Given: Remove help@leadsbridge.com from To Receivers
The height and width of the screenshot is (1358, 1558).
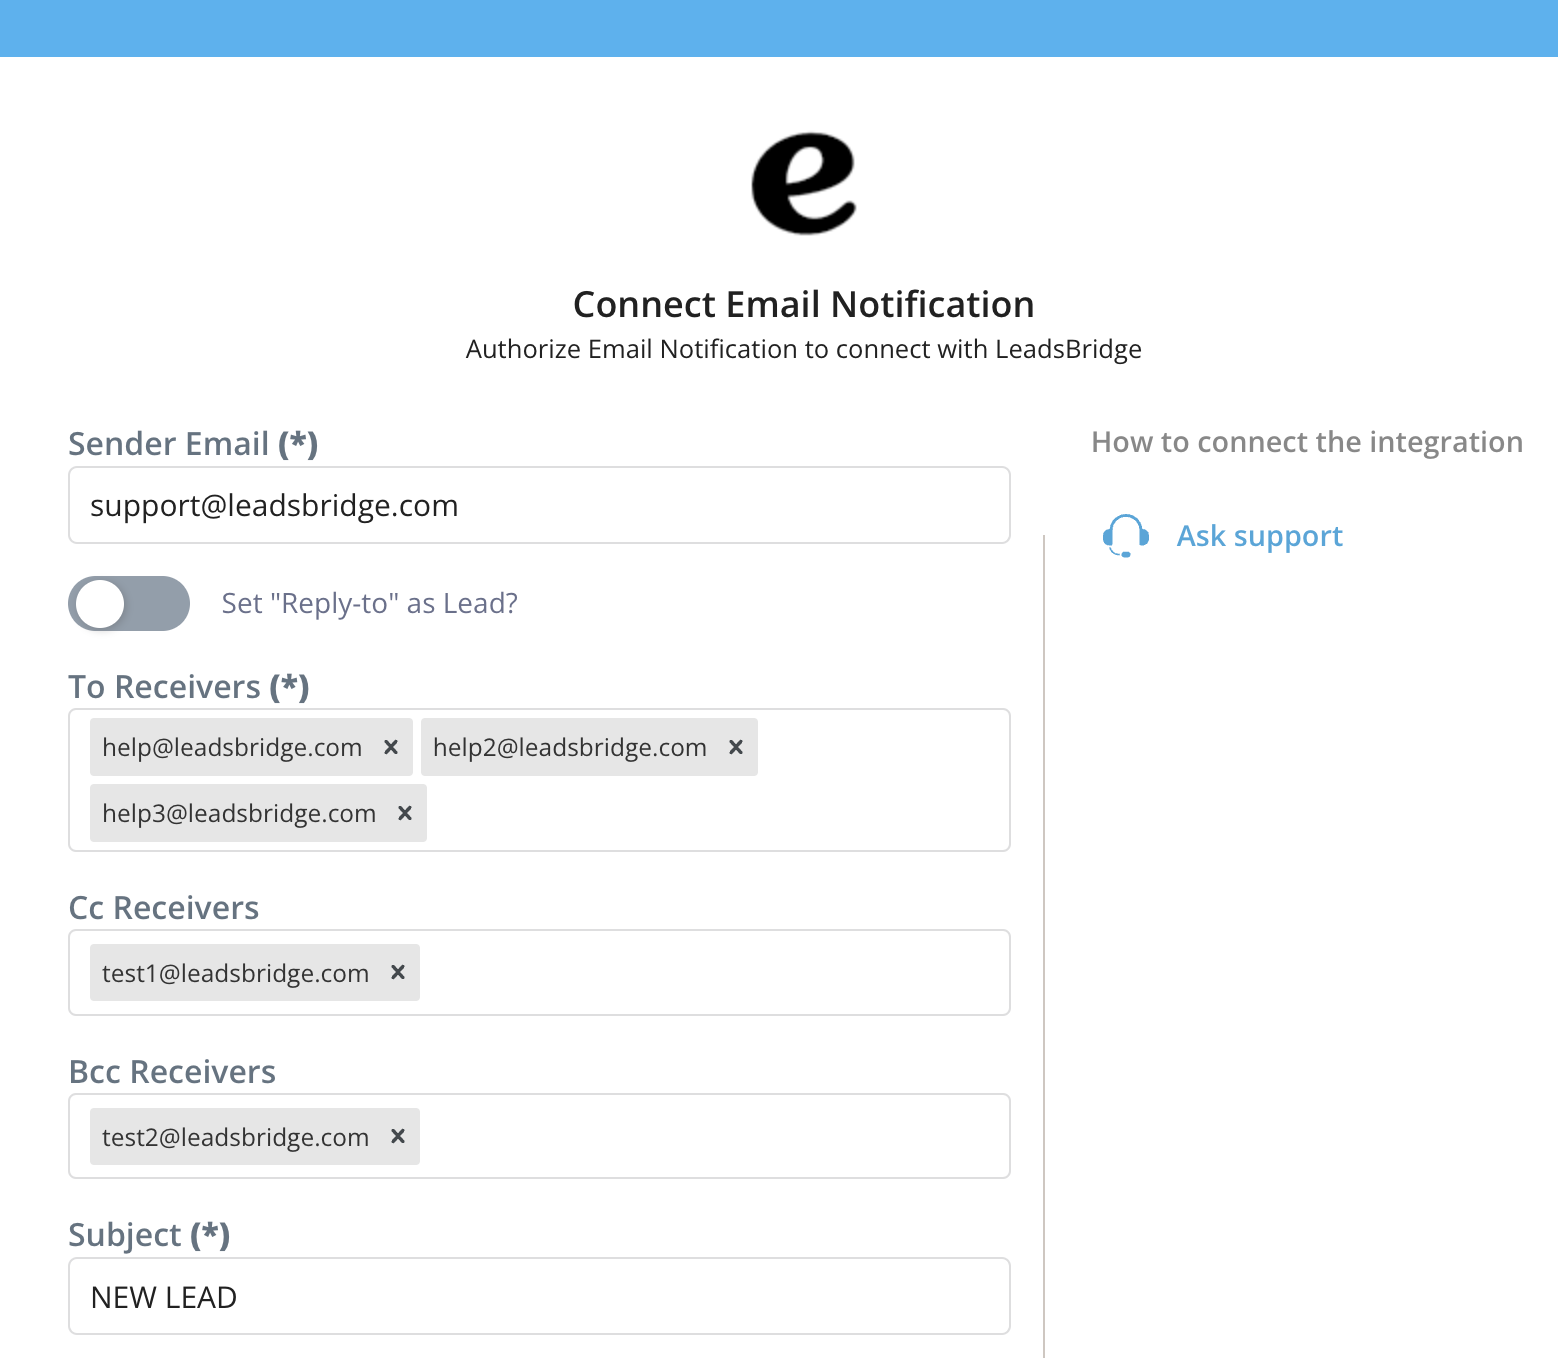Looking at the screenshot, I should pyautogui.click(x=391, y=747).
